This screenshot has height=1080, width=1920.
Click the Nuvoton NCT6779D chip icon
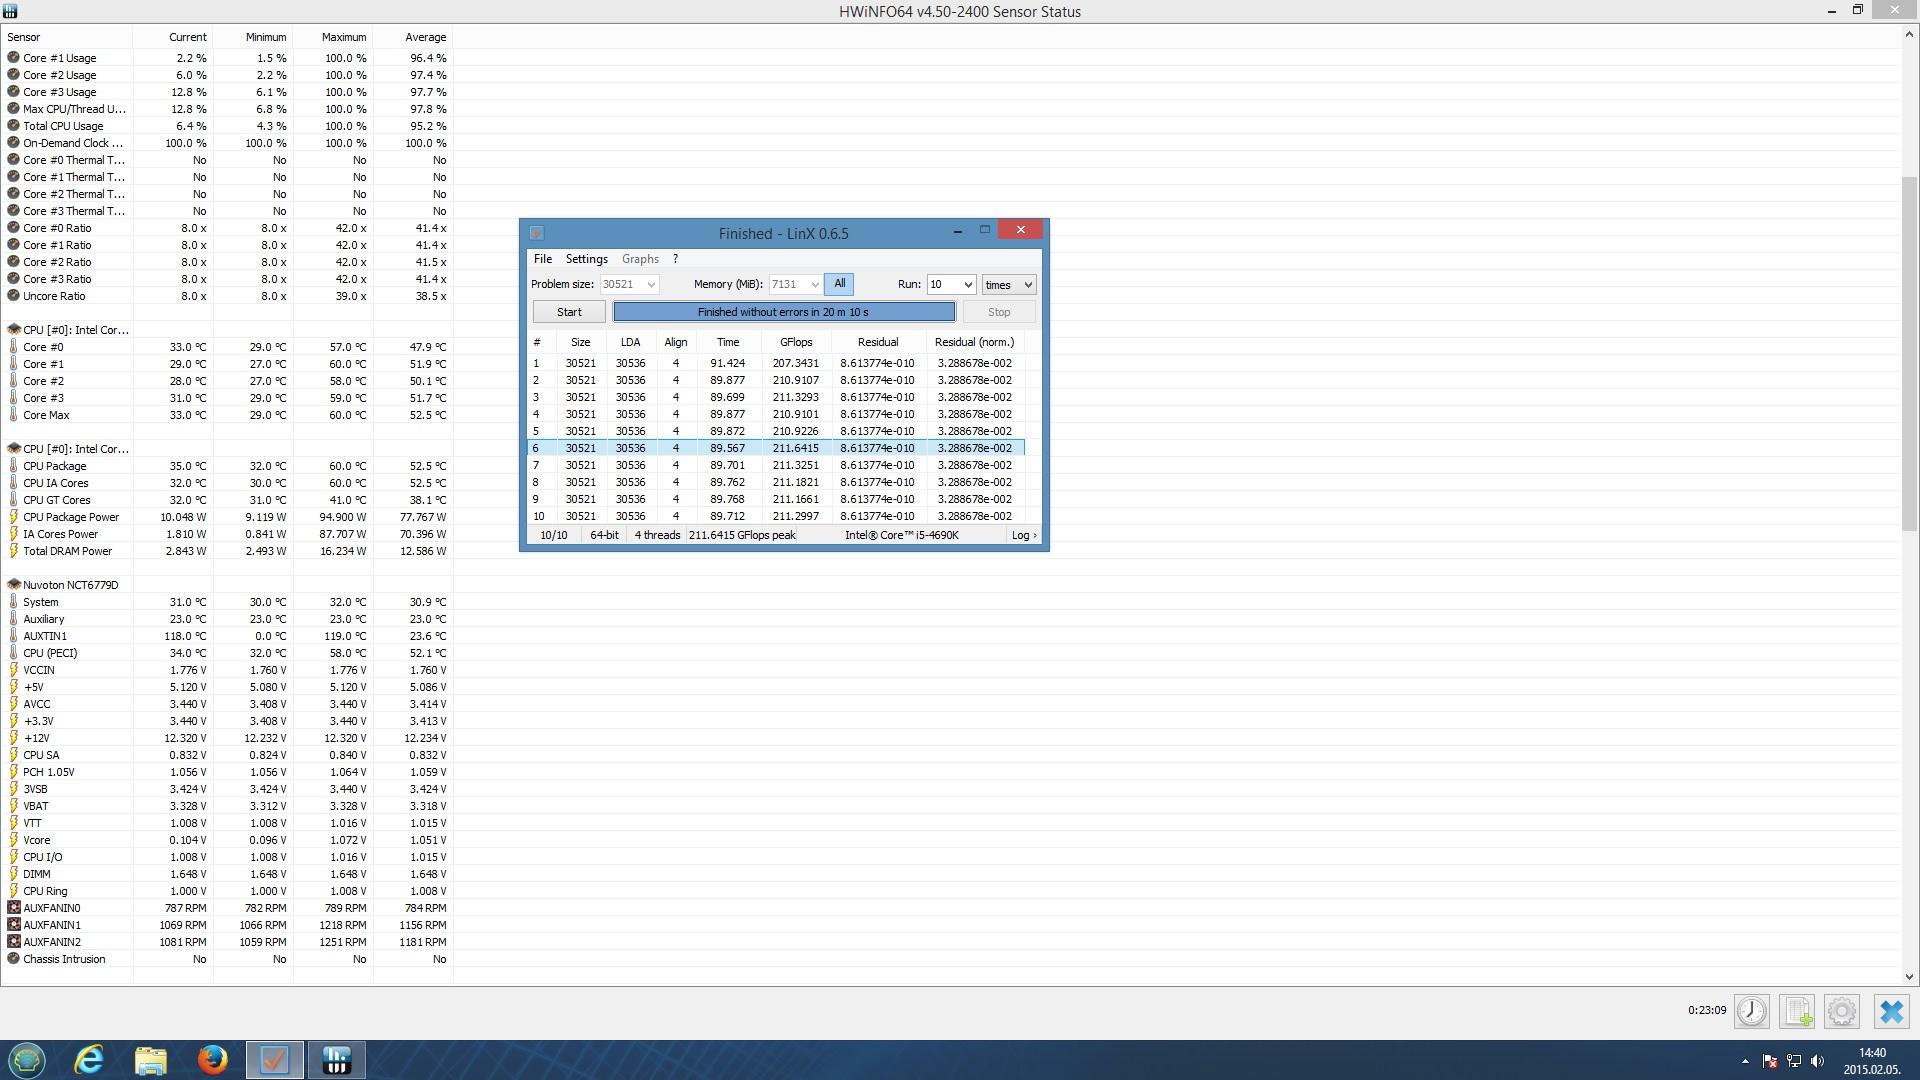[14, 585]
